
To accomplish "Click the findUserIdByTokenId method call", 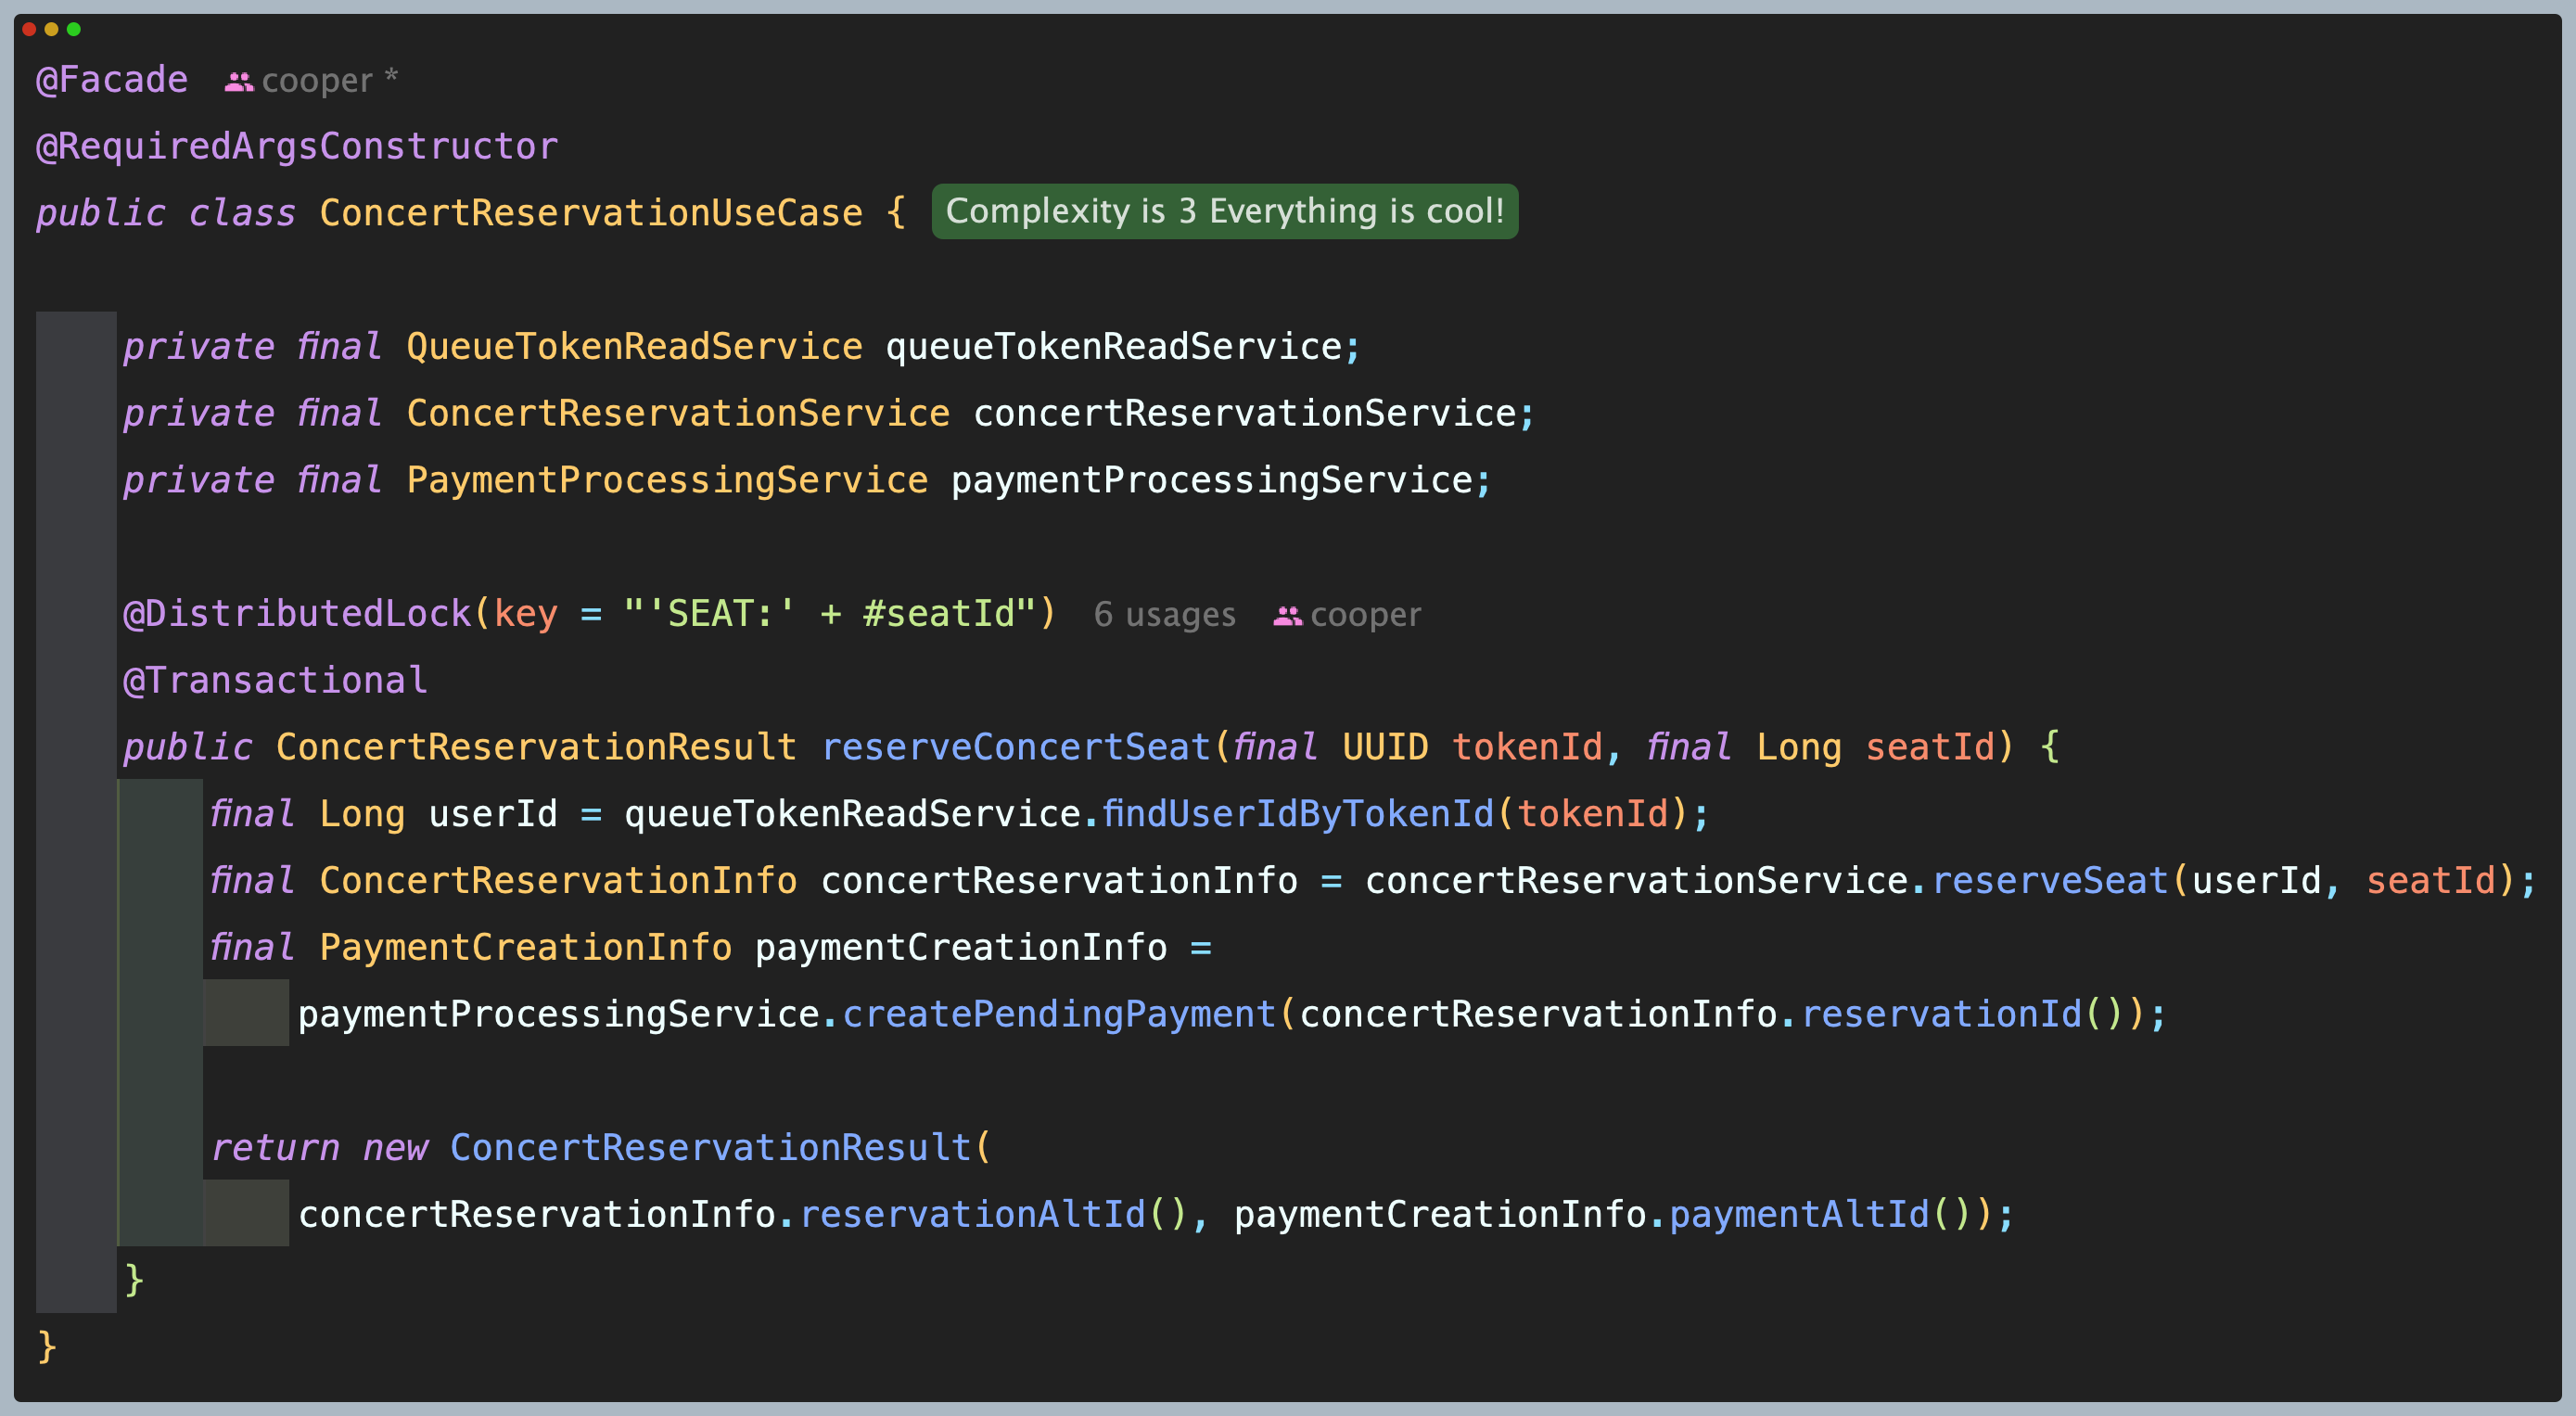I will 1298,813.
